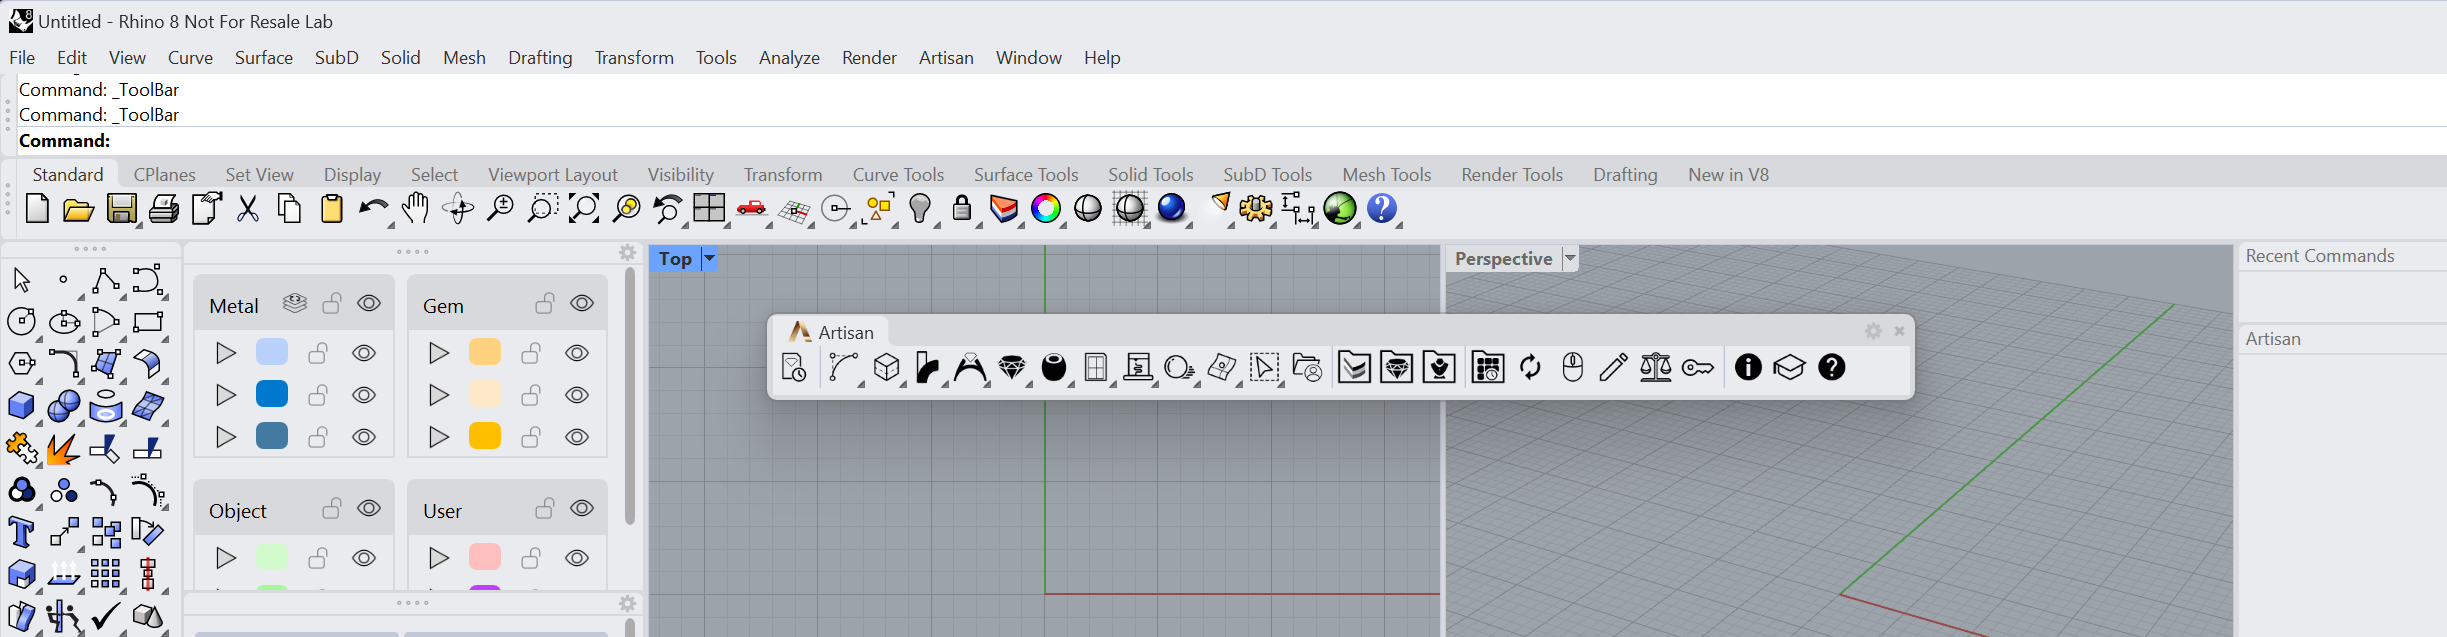The width and height of the screenshot is (2447, 637).
Task: Toggle eye for golden yellow Gem layer
Action: [577, 437]
